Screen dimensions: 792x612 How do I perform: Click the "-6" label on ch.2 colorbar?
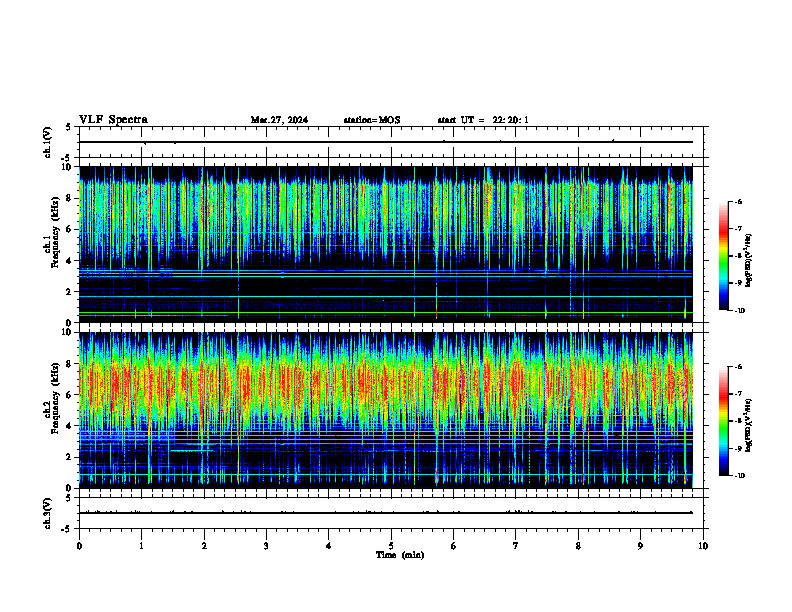(738, 367)
